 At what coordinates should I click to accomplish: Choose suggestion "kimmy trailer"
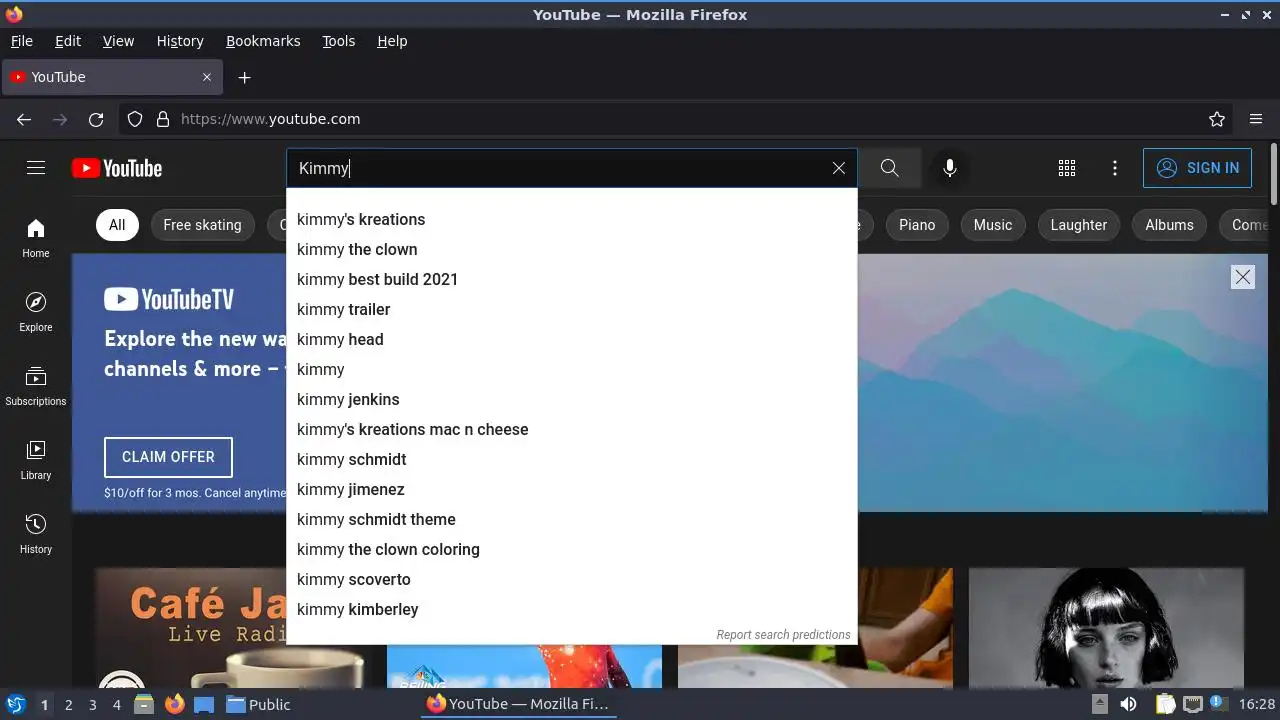click(572, 309)
